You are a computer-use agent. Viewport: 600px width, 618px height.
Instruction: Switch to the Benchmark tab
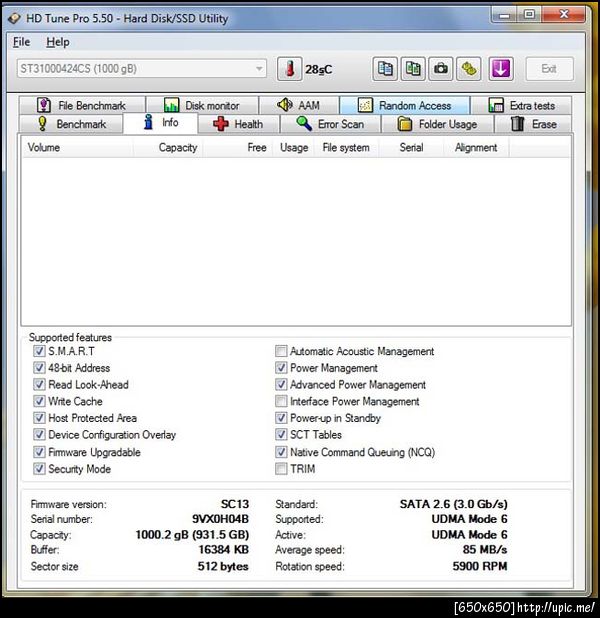coord(71,124)
